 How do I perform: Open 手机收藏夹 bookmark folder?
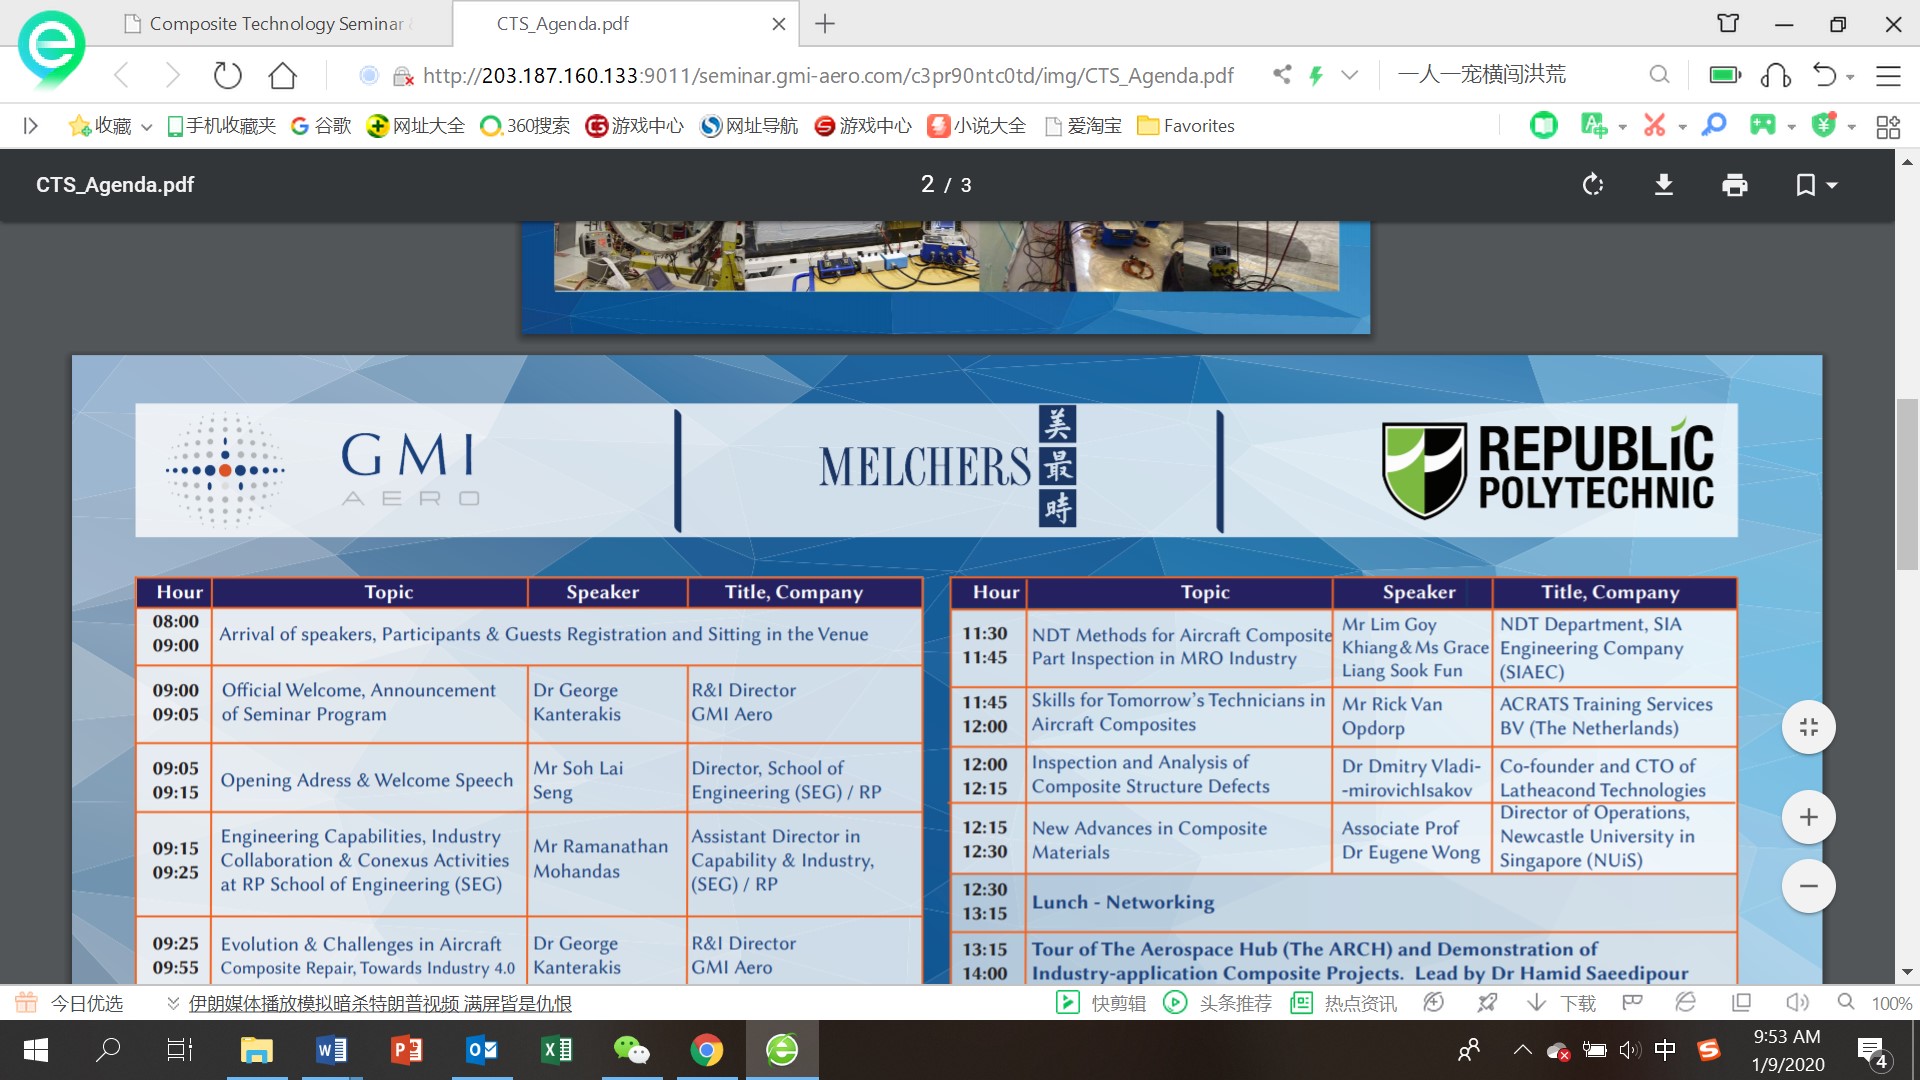tap(221, 126)
